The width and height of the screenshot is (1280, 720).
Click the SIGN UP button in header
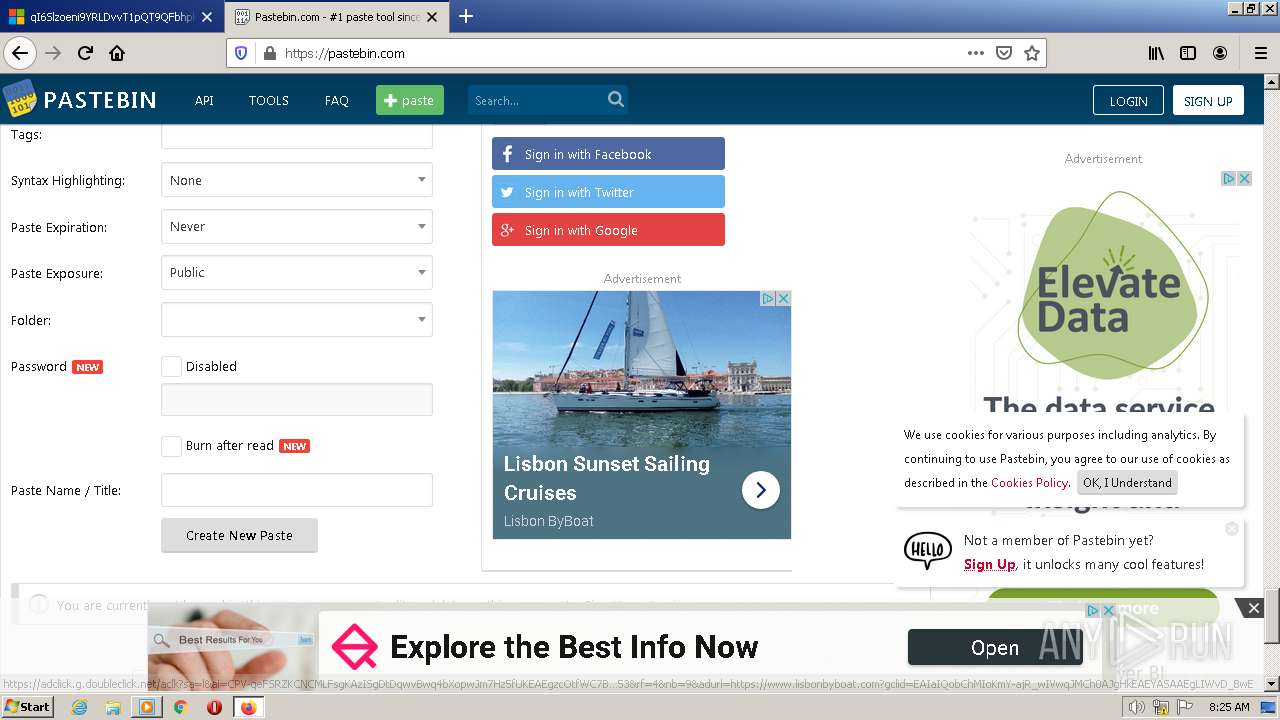pyautogui.click(x=1208, y=100)
